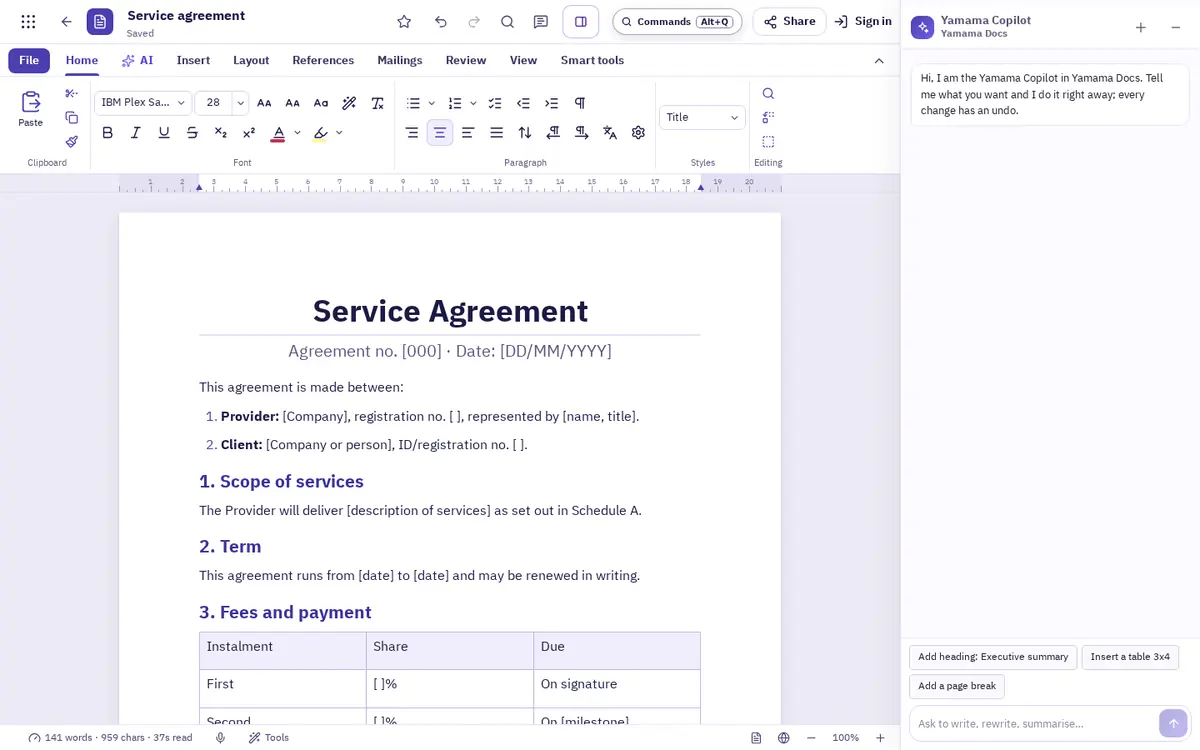Cut selection with the scissors icon

click(x=71, y=93)
